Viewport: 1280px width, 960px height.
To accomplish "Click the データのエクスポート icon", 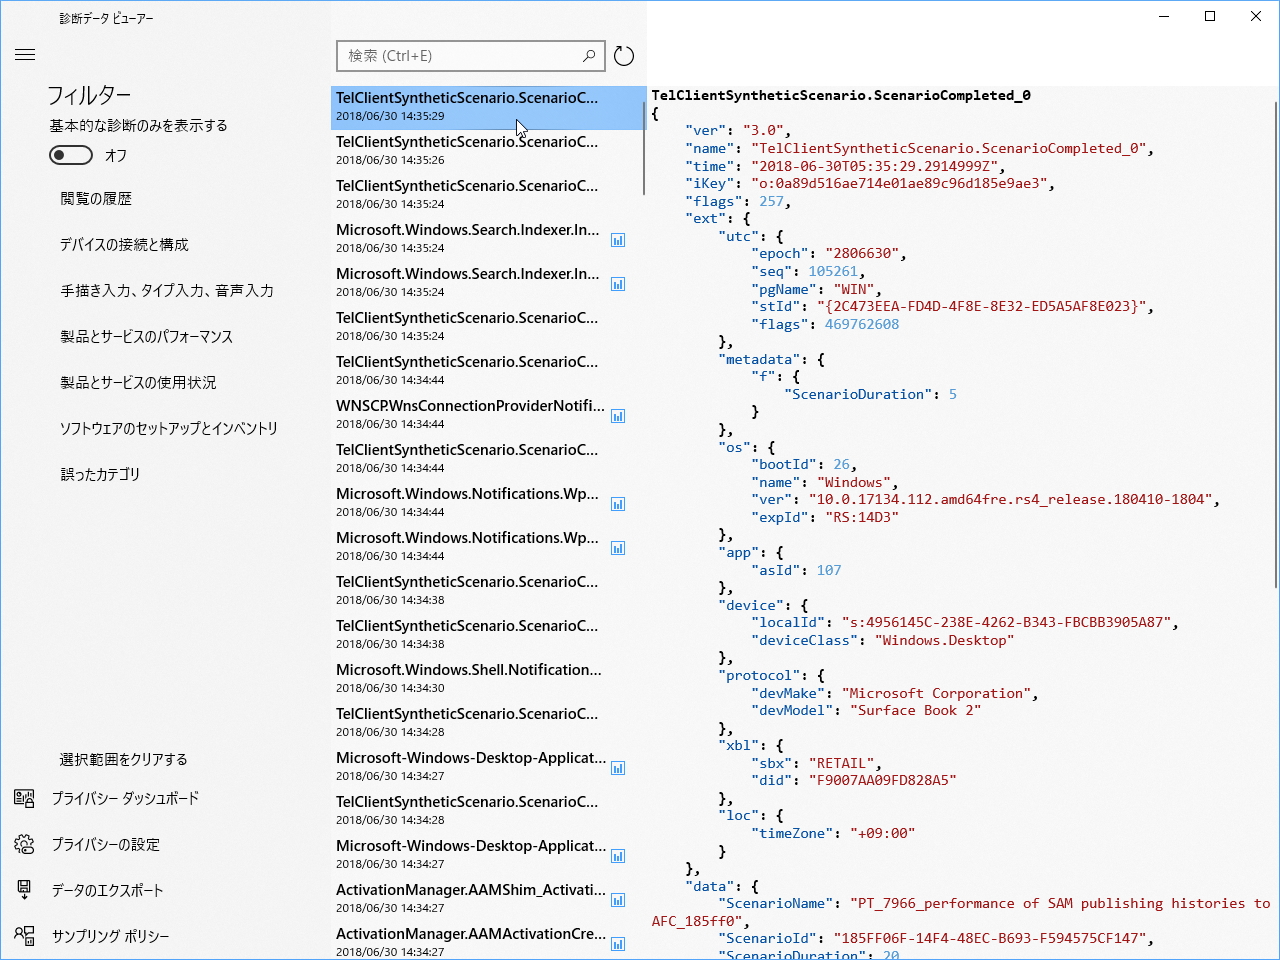I will pyautogui.click(x=24, y=890).
